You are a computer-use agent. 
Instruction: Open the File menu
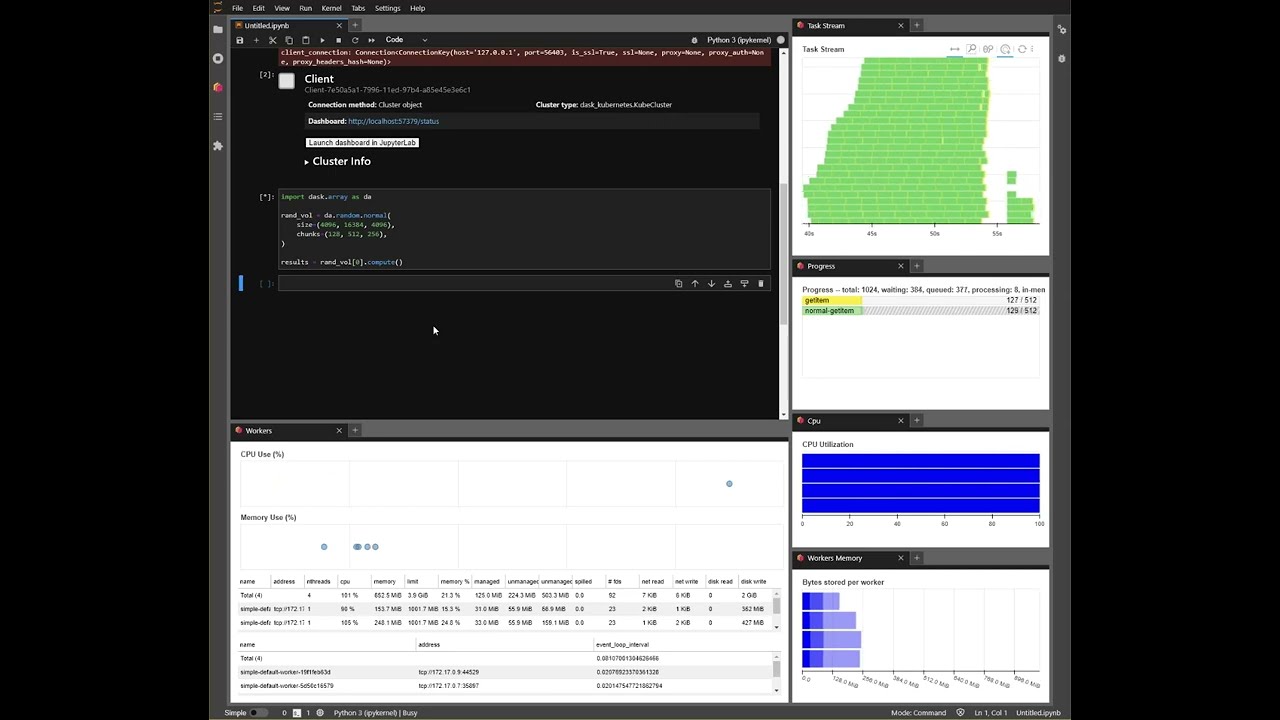(x=237, y=8)
